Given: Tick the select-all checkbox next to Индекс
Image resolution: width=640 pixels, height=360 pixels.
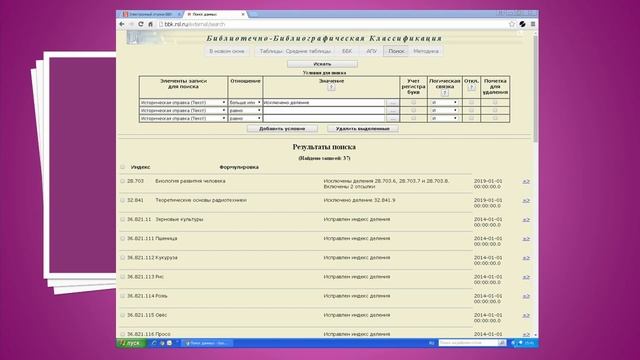Looking at the screenshot, I should coord(122,167).
